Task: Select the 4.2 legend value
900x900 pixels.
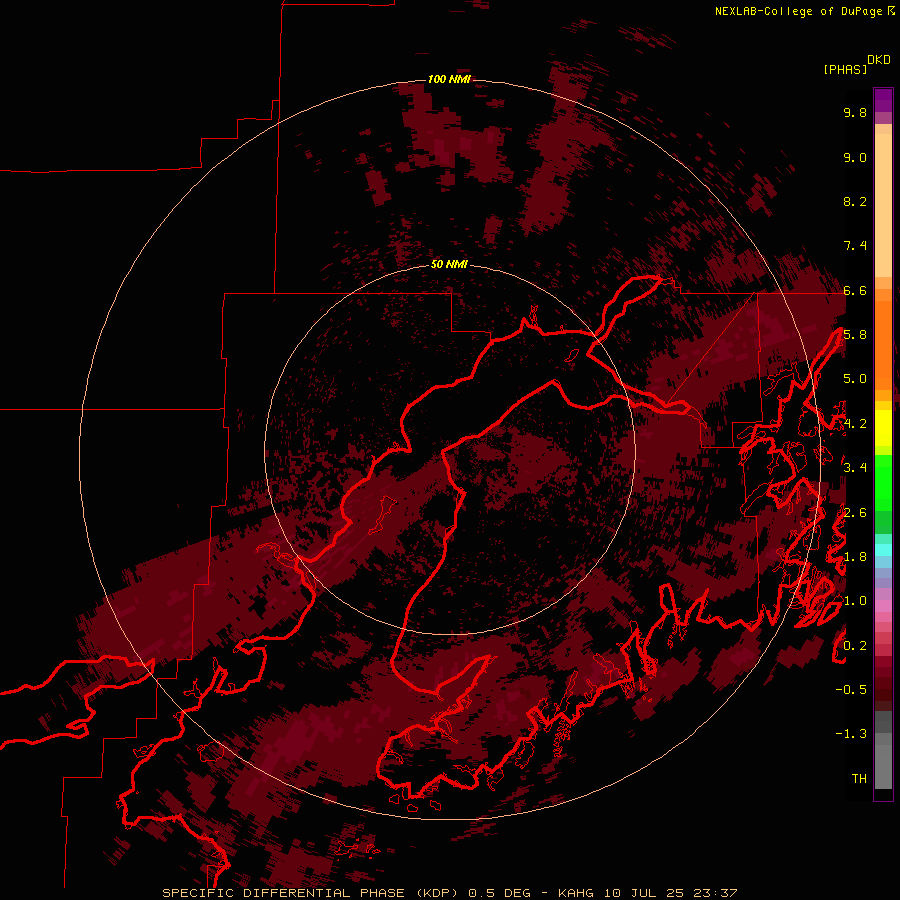Action: click(855, 424)
